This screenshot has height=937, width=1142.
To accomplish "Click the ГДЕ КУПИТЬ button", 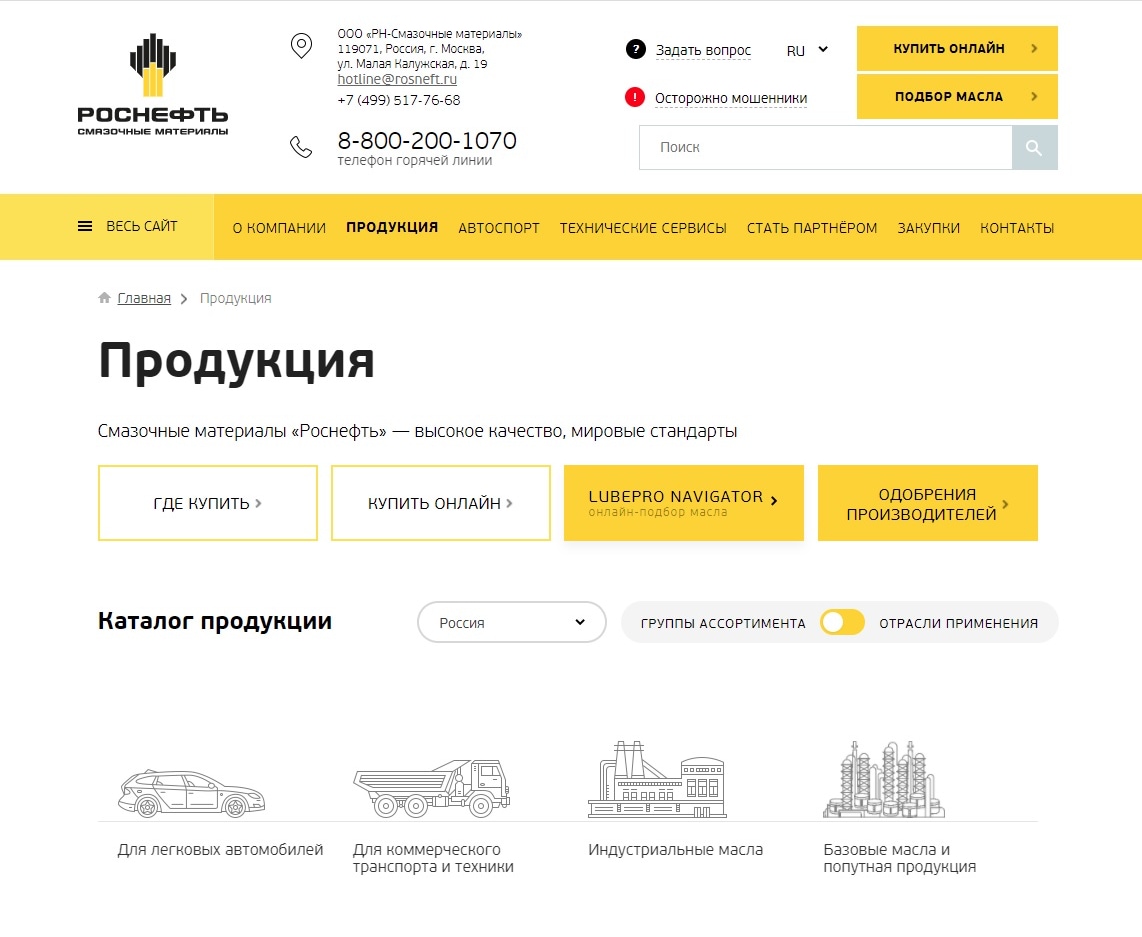I will pos(208,503).
